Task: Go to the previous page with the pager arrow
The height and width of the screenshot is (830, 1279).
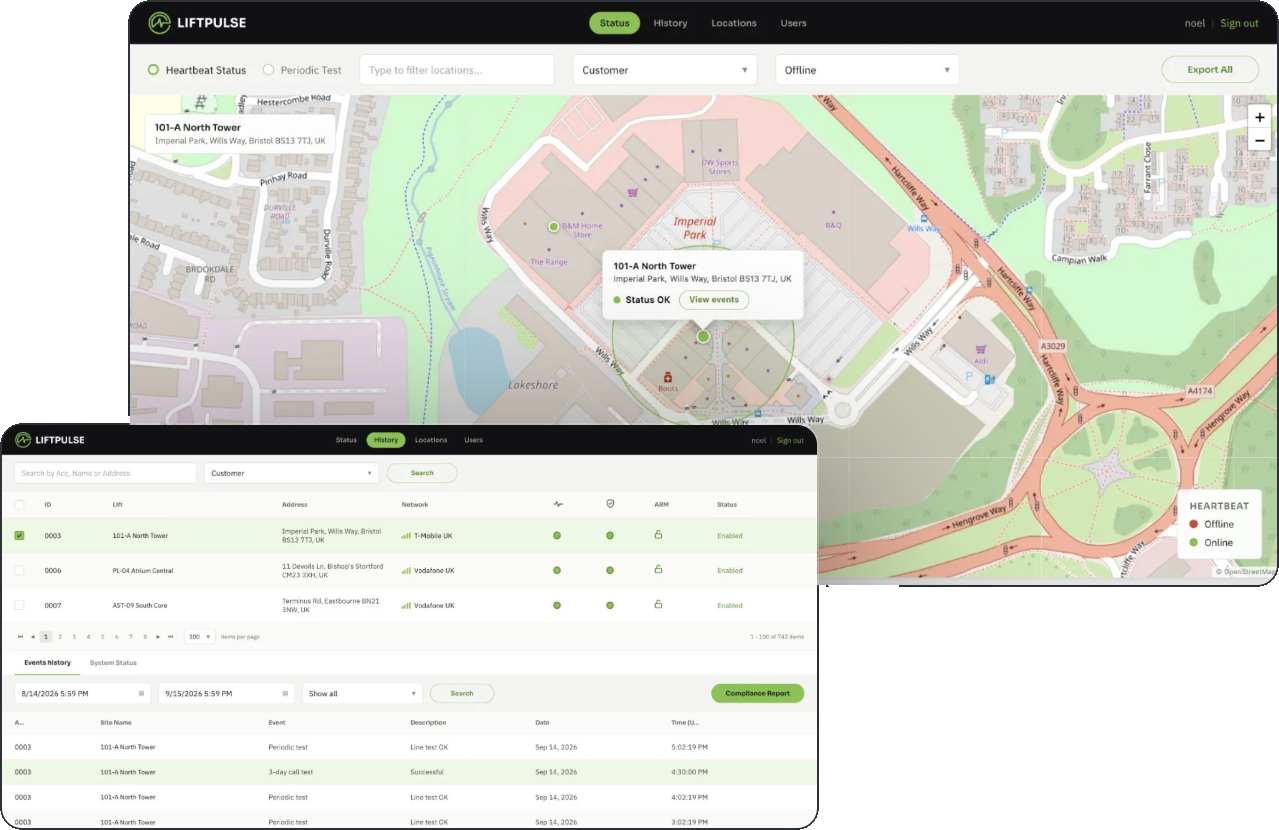Action: click(32, 636)
